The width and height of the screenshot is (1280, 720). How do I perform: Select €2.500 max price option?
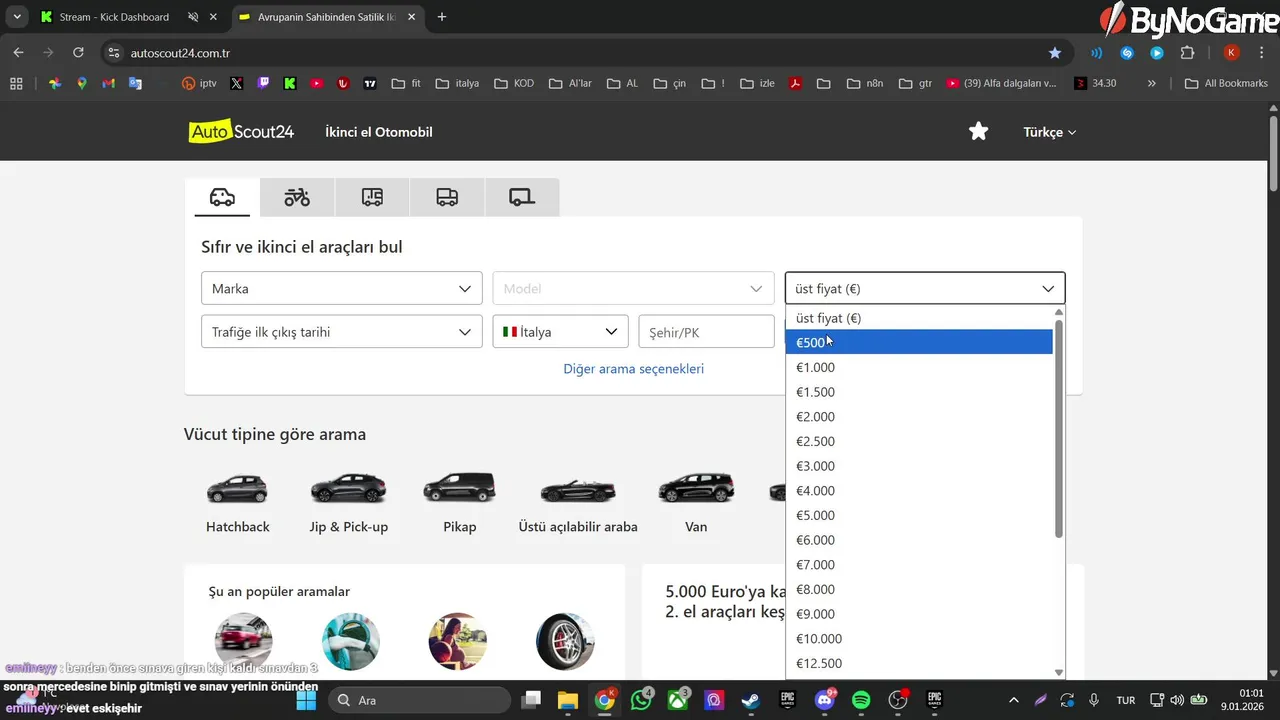point(920,441)
